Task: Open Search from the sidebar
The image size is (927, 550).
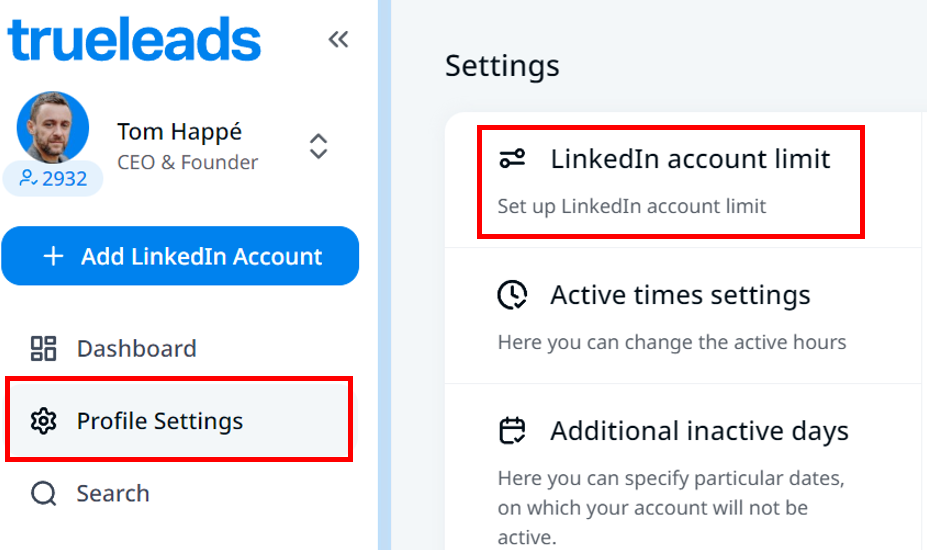Action: click(113, 493)
